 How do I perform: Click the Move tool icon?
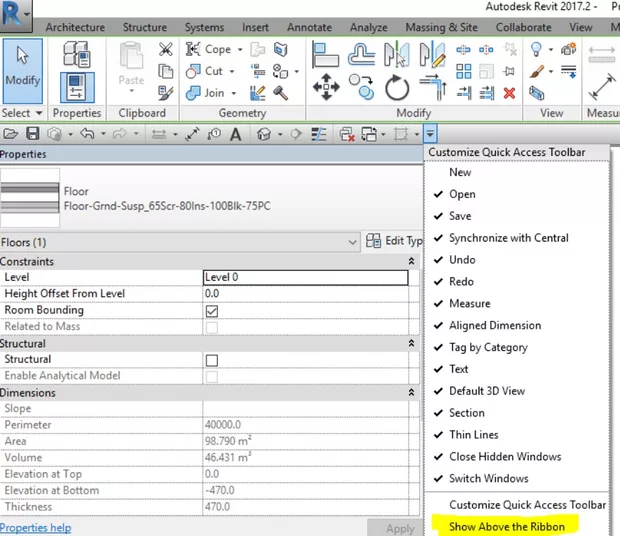[326, 88]
